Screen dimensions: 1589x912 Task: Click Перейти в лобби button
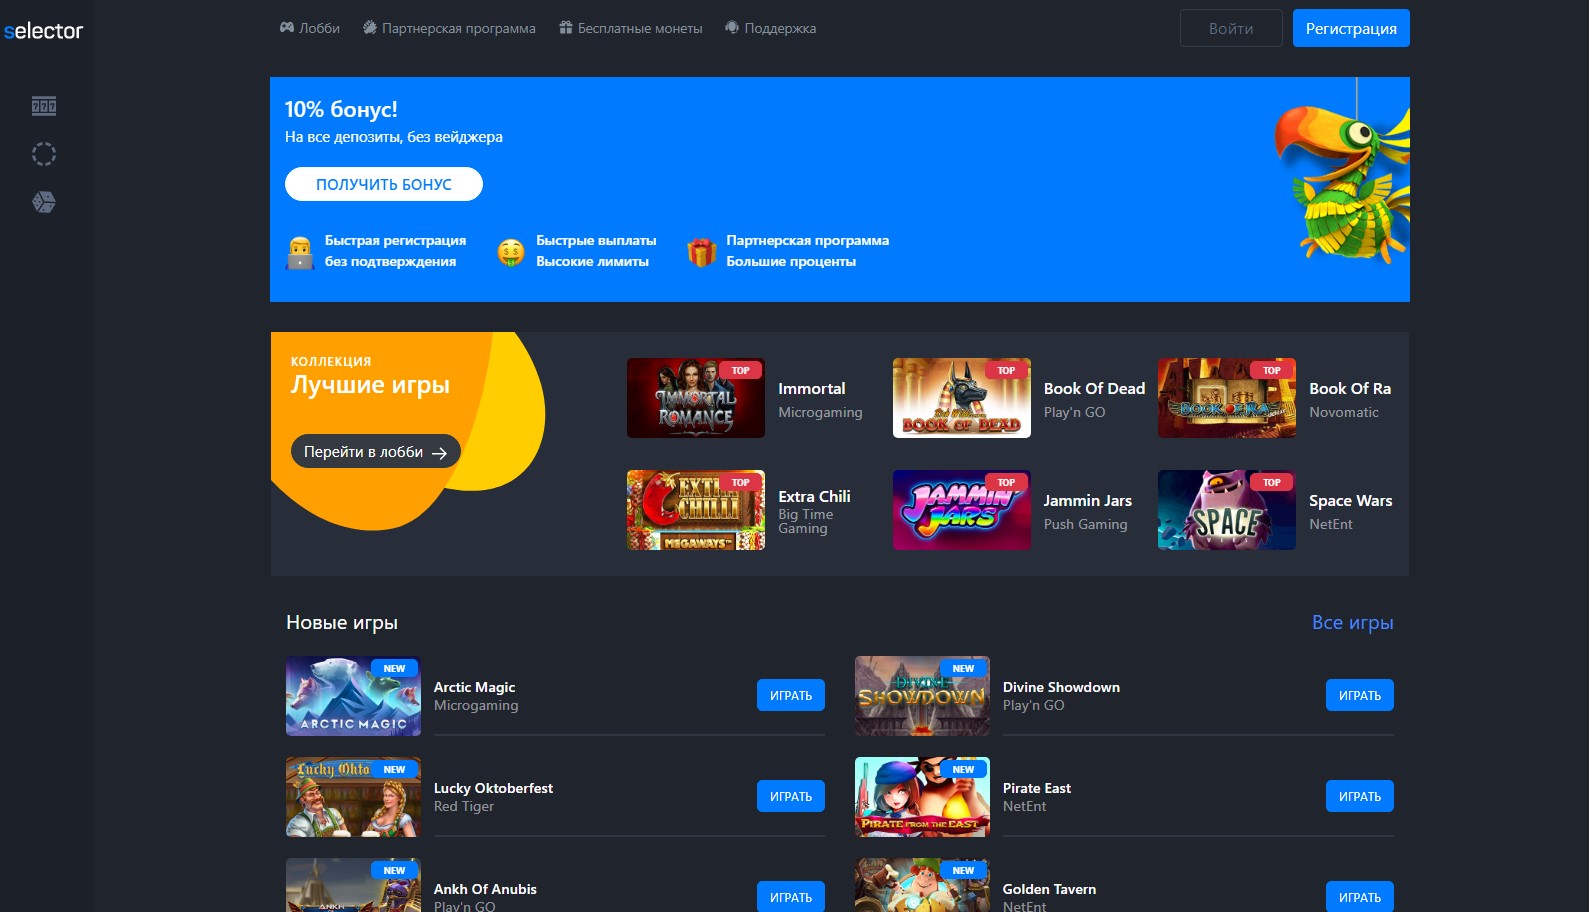click(x=376, y=451)
